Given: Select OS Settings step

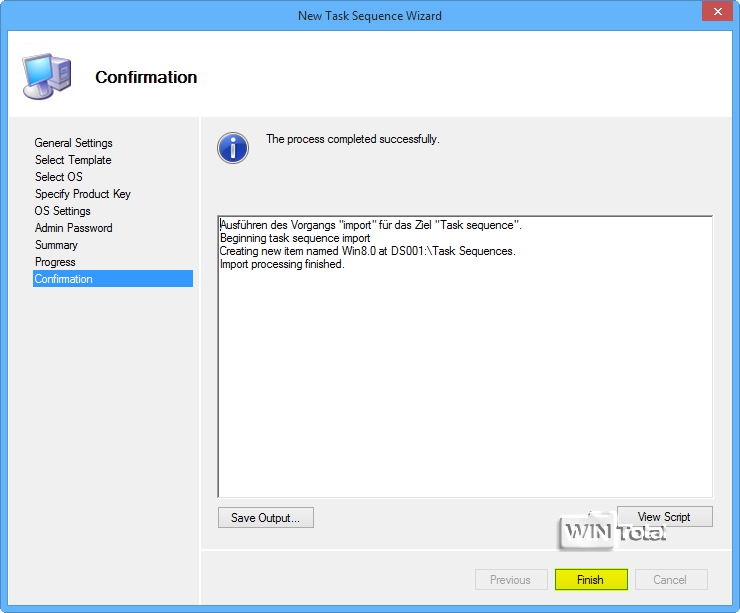Looking at the screenshot, I should tap(63, 211).
